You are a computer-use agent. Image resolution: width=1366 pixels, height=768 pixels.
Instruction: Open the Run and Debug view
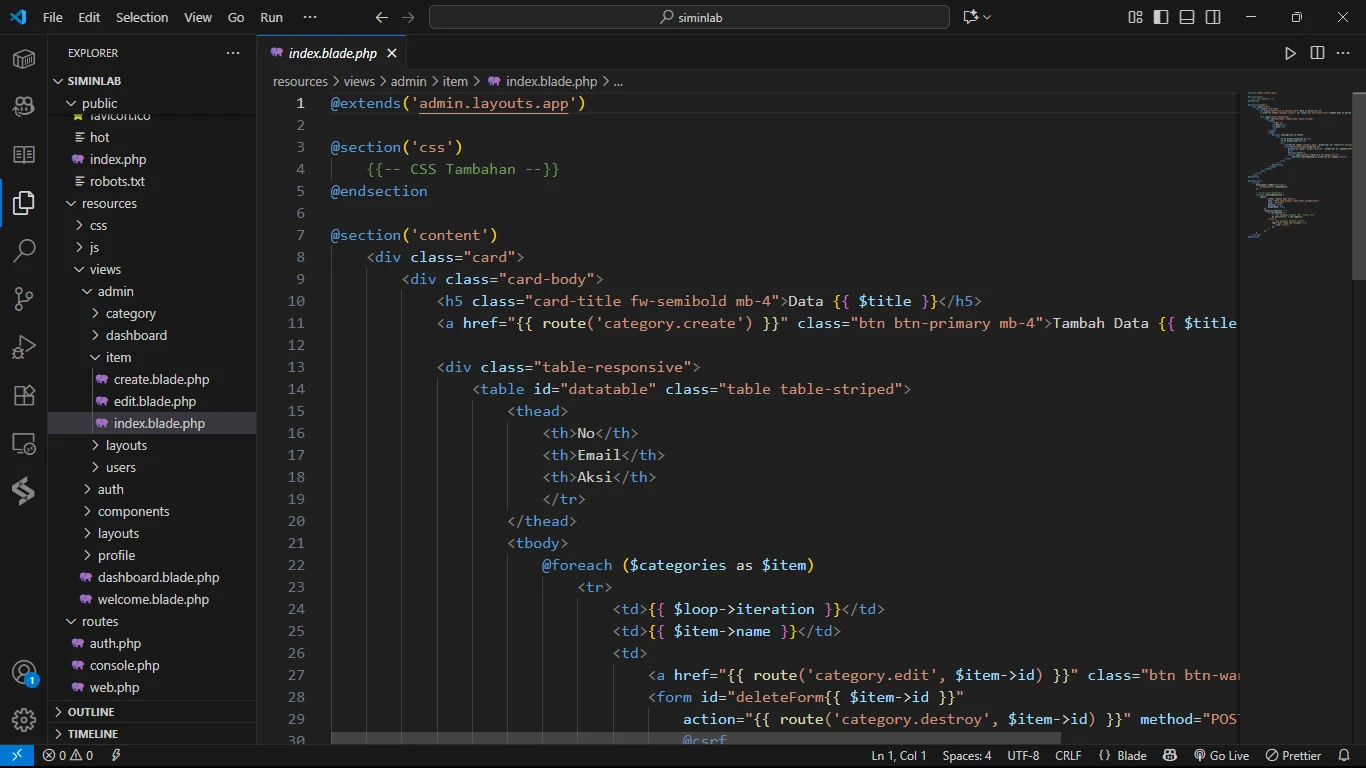point(24,346)
